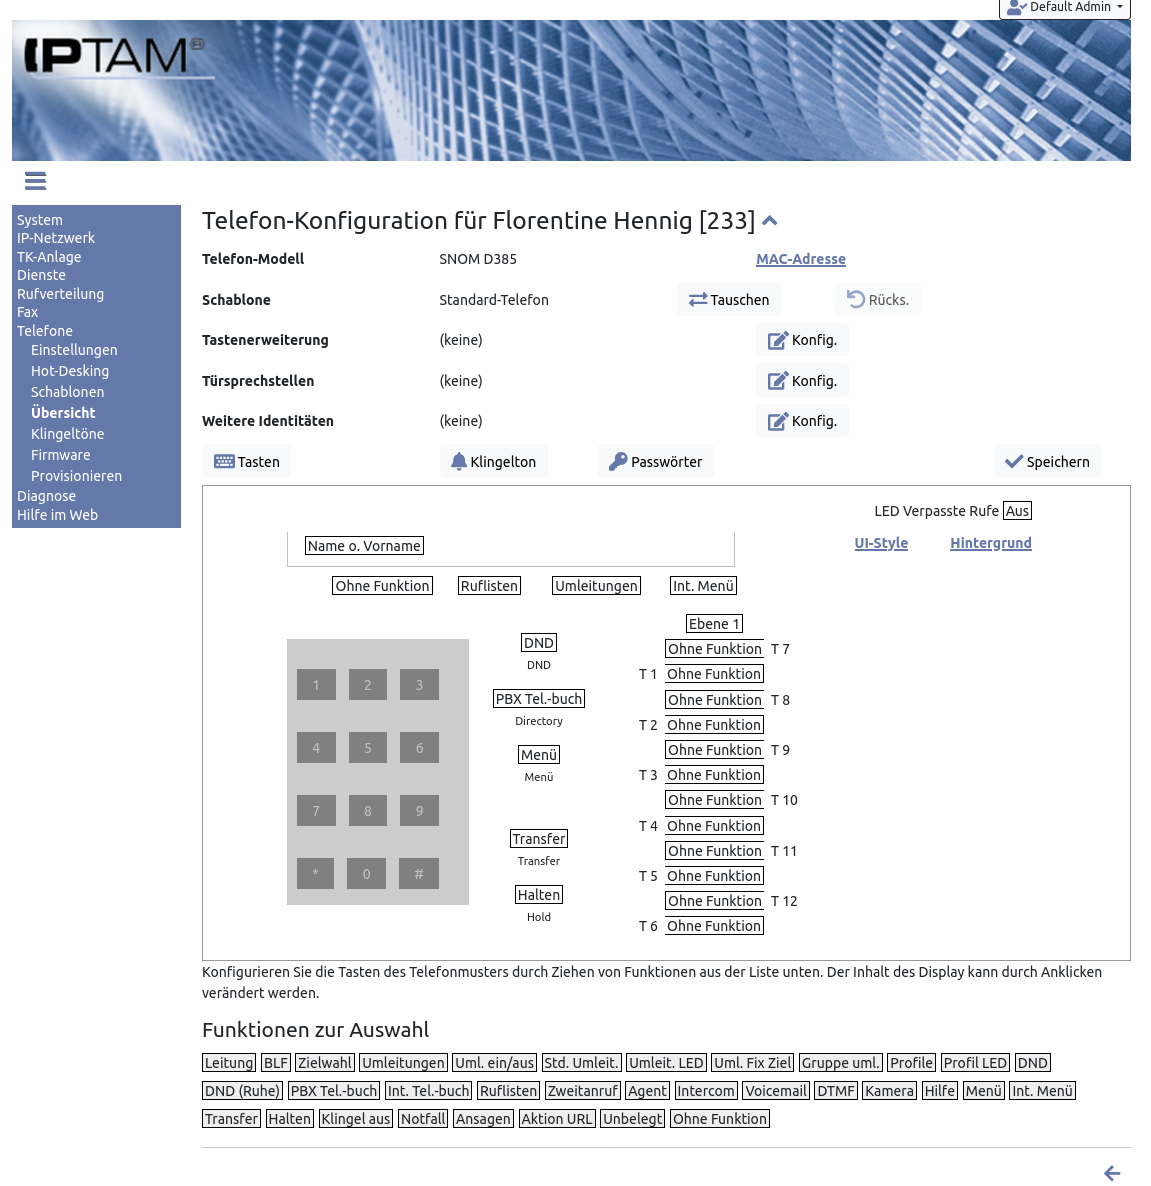Click the Hintergrund link
This screenshot has height=1186, width=1151.
click(x=990, y=543)
